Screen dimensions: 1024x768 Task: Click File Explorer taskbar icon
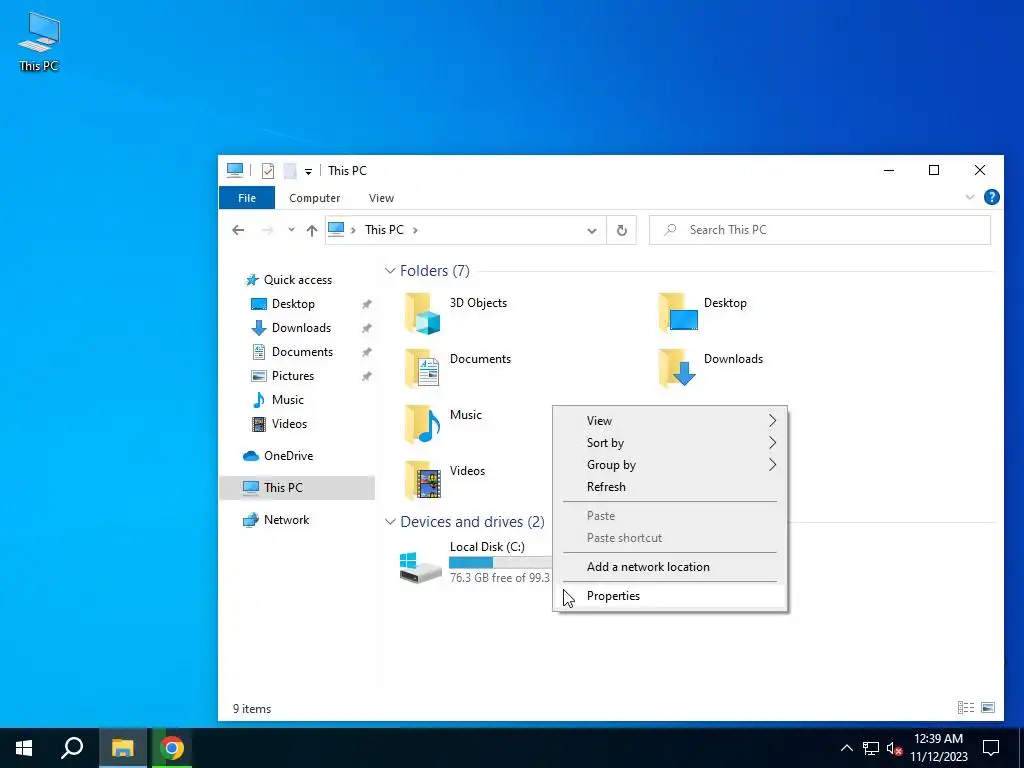click(x=122, y=748)
